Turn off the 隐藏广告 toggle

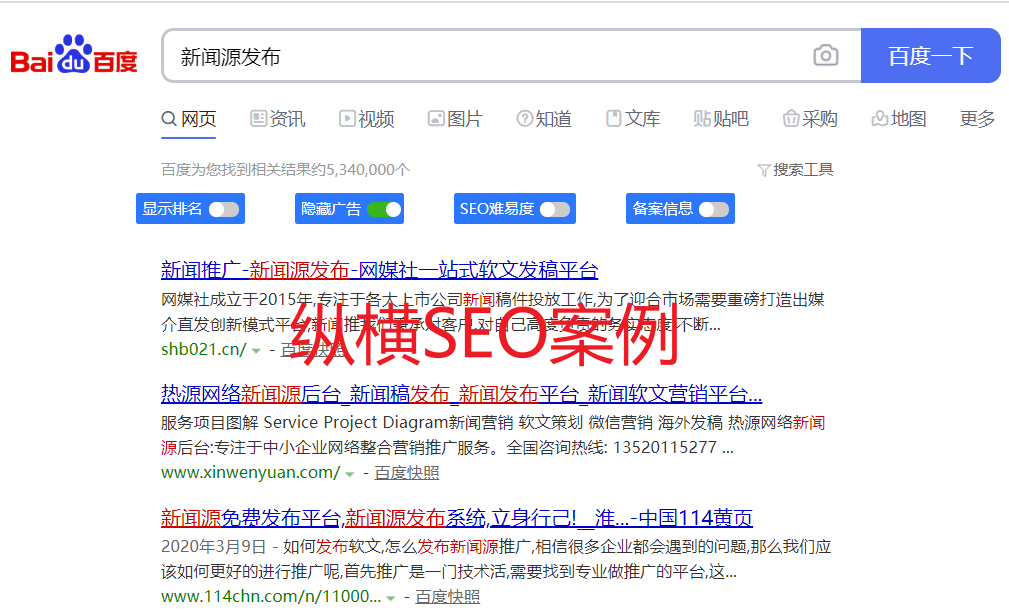384,209
